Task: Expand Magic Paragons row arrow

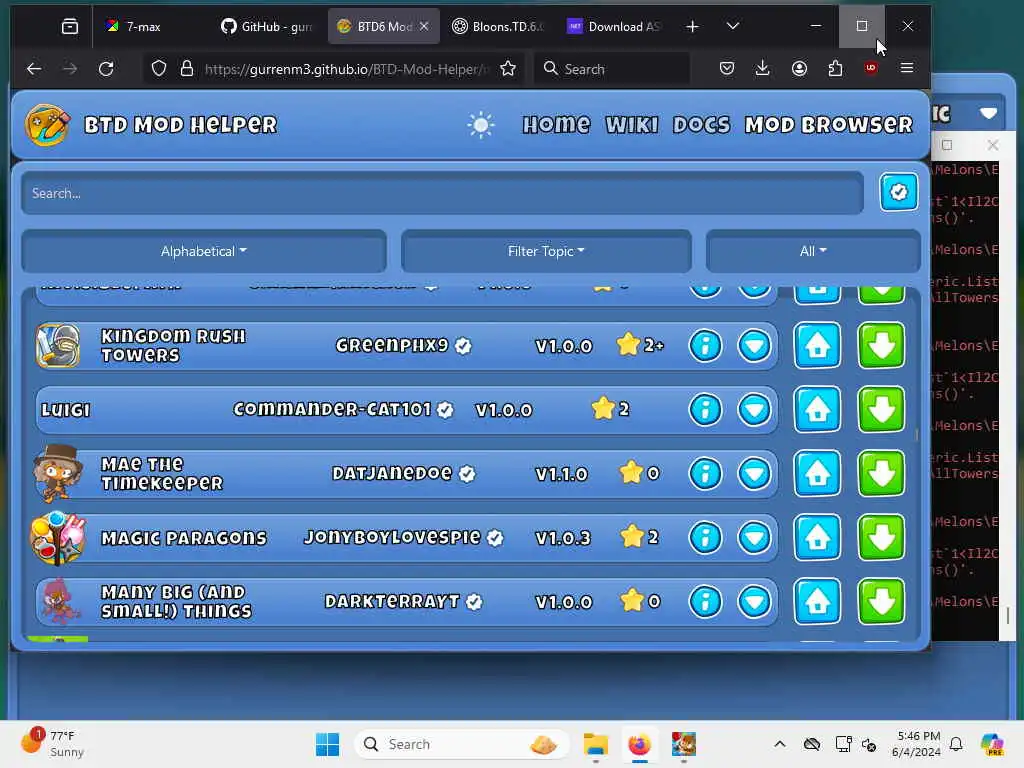Action: [x=754, y=537]
